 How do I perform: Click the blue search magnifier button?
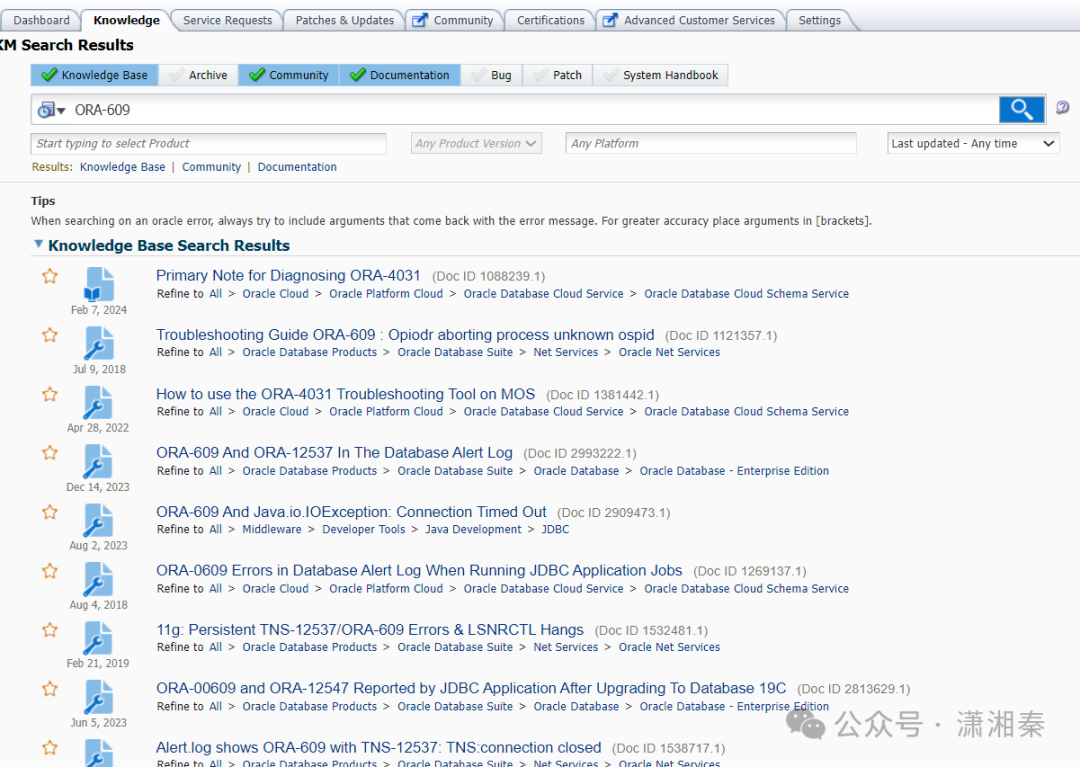point(1021,109)
